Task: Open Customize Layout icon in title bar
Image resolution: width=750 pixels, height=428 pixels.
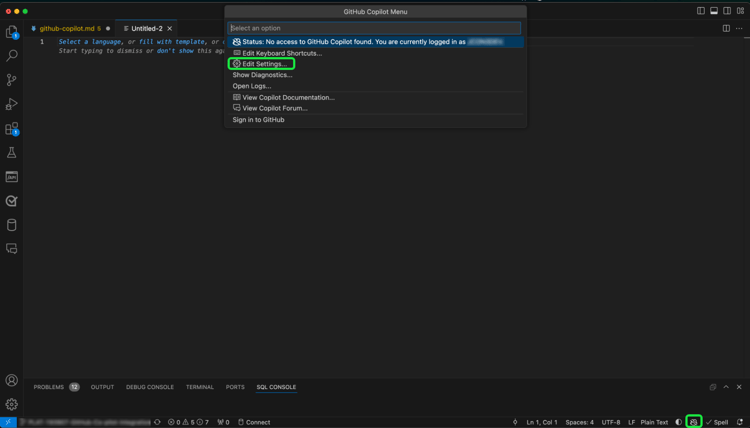Action: [x=740, y=11]
